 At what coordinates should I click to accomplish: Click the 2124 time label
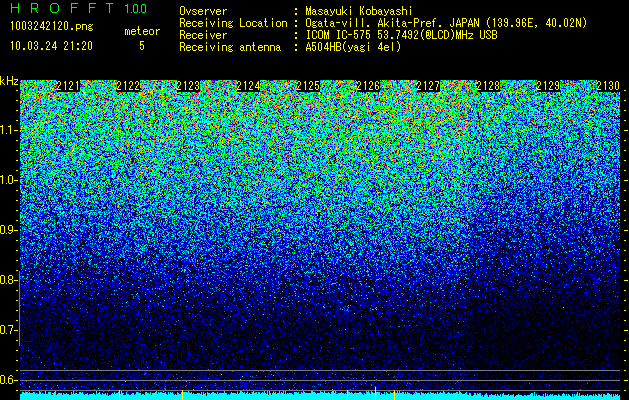tap(248, 86)
